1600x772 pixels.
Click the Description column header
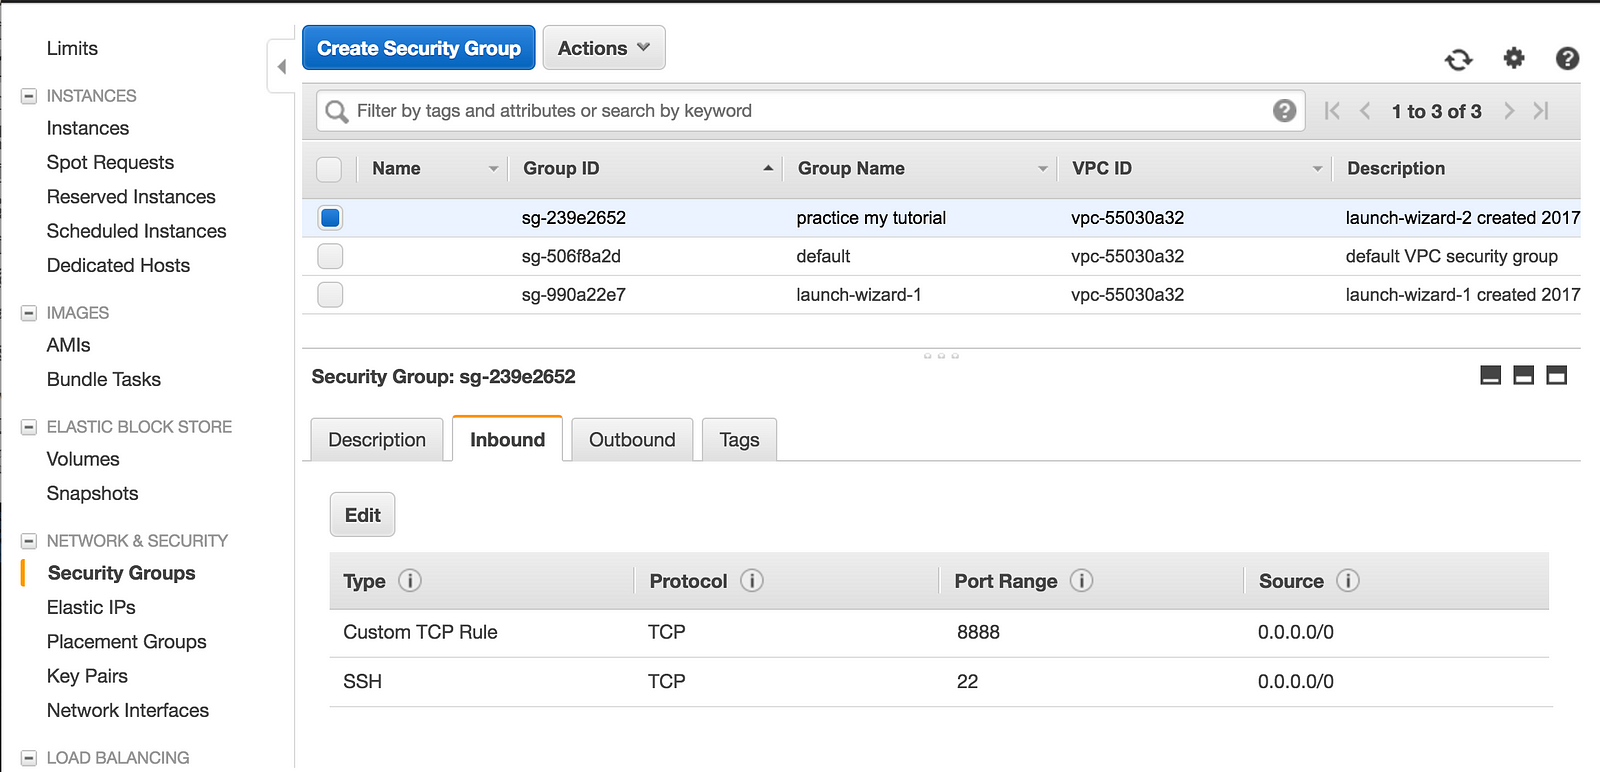(x=1396, y=169)
